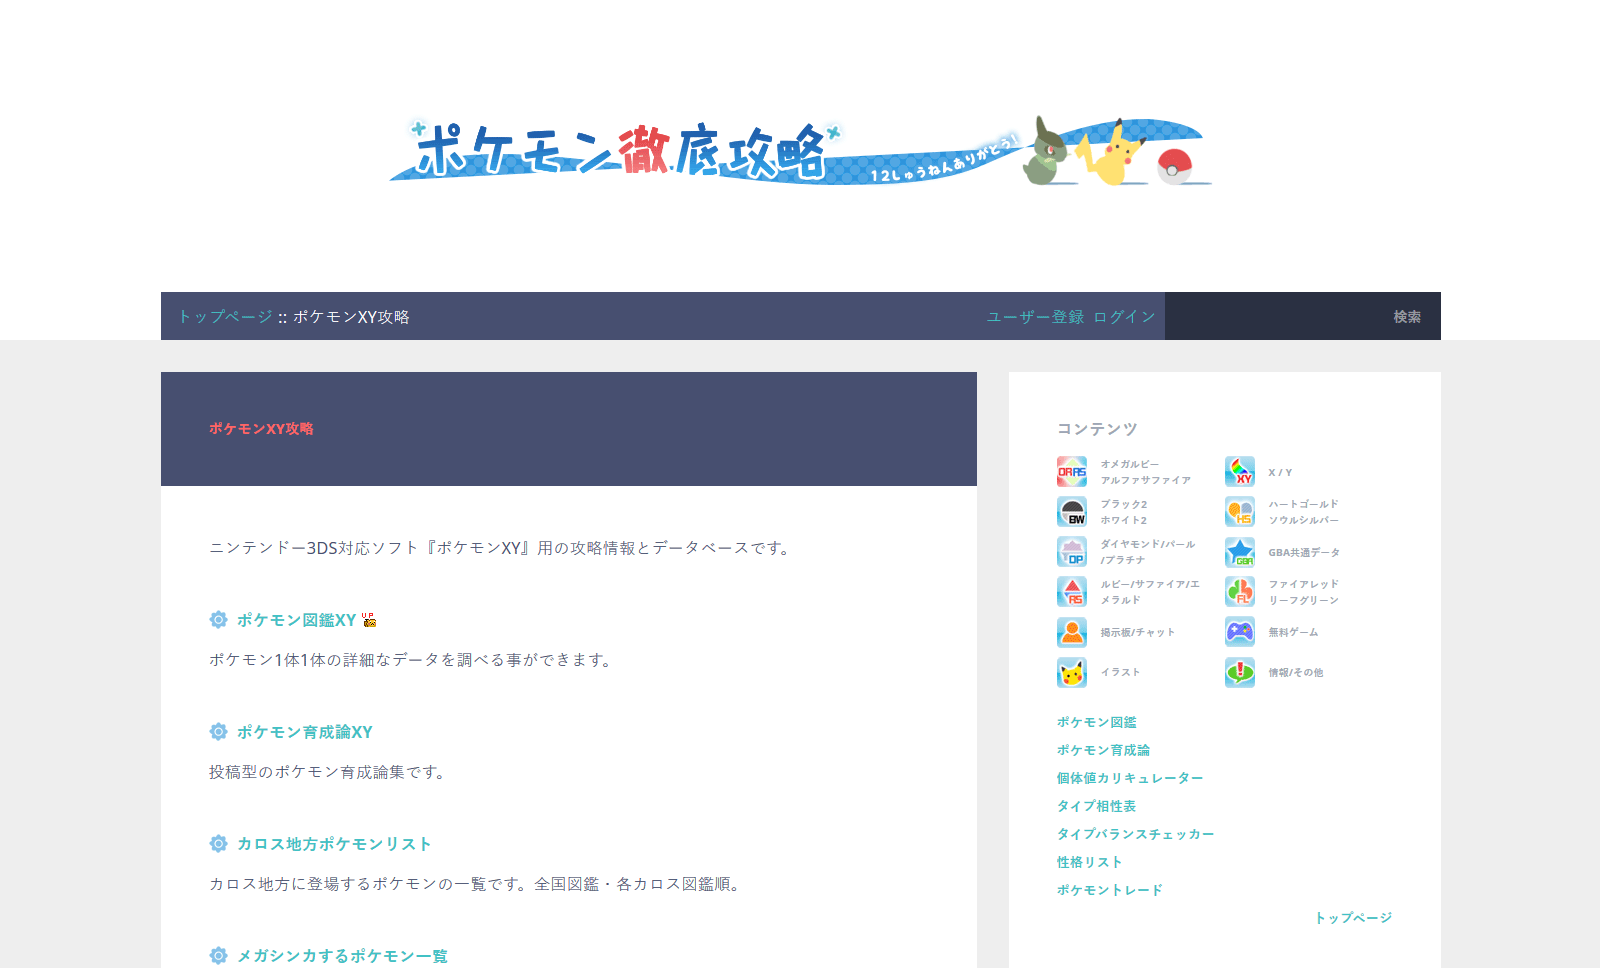This screenshot has width=1600, height=968.
Task: Click the ORAS game icon
Action: point(1072,472)
